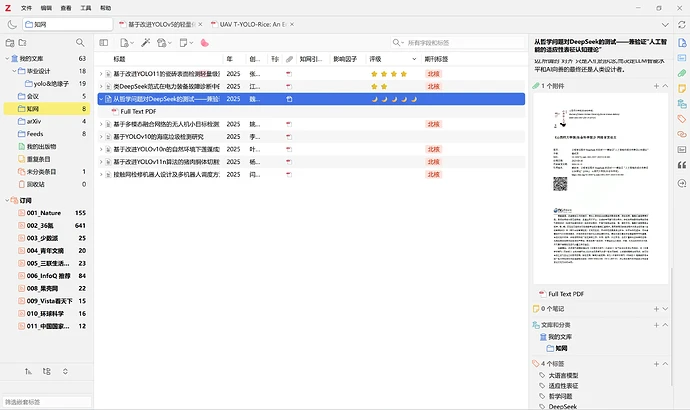Open the 编辑 menu
This screenshot has width=690, height=410.
coord(46,8)
